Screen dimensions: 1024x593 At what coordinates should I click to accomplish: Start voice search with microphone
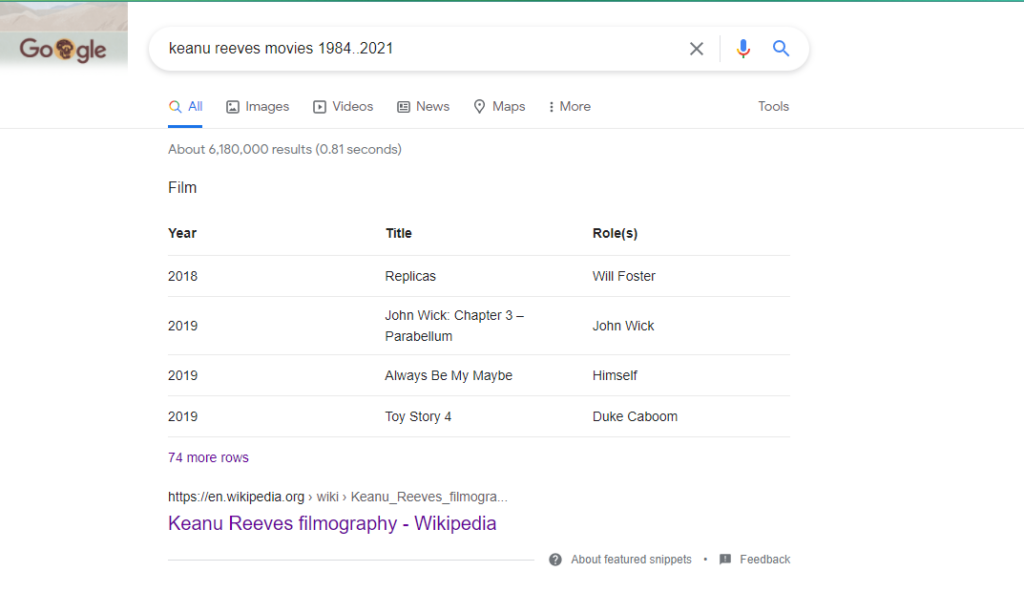[x=743, y=49]
